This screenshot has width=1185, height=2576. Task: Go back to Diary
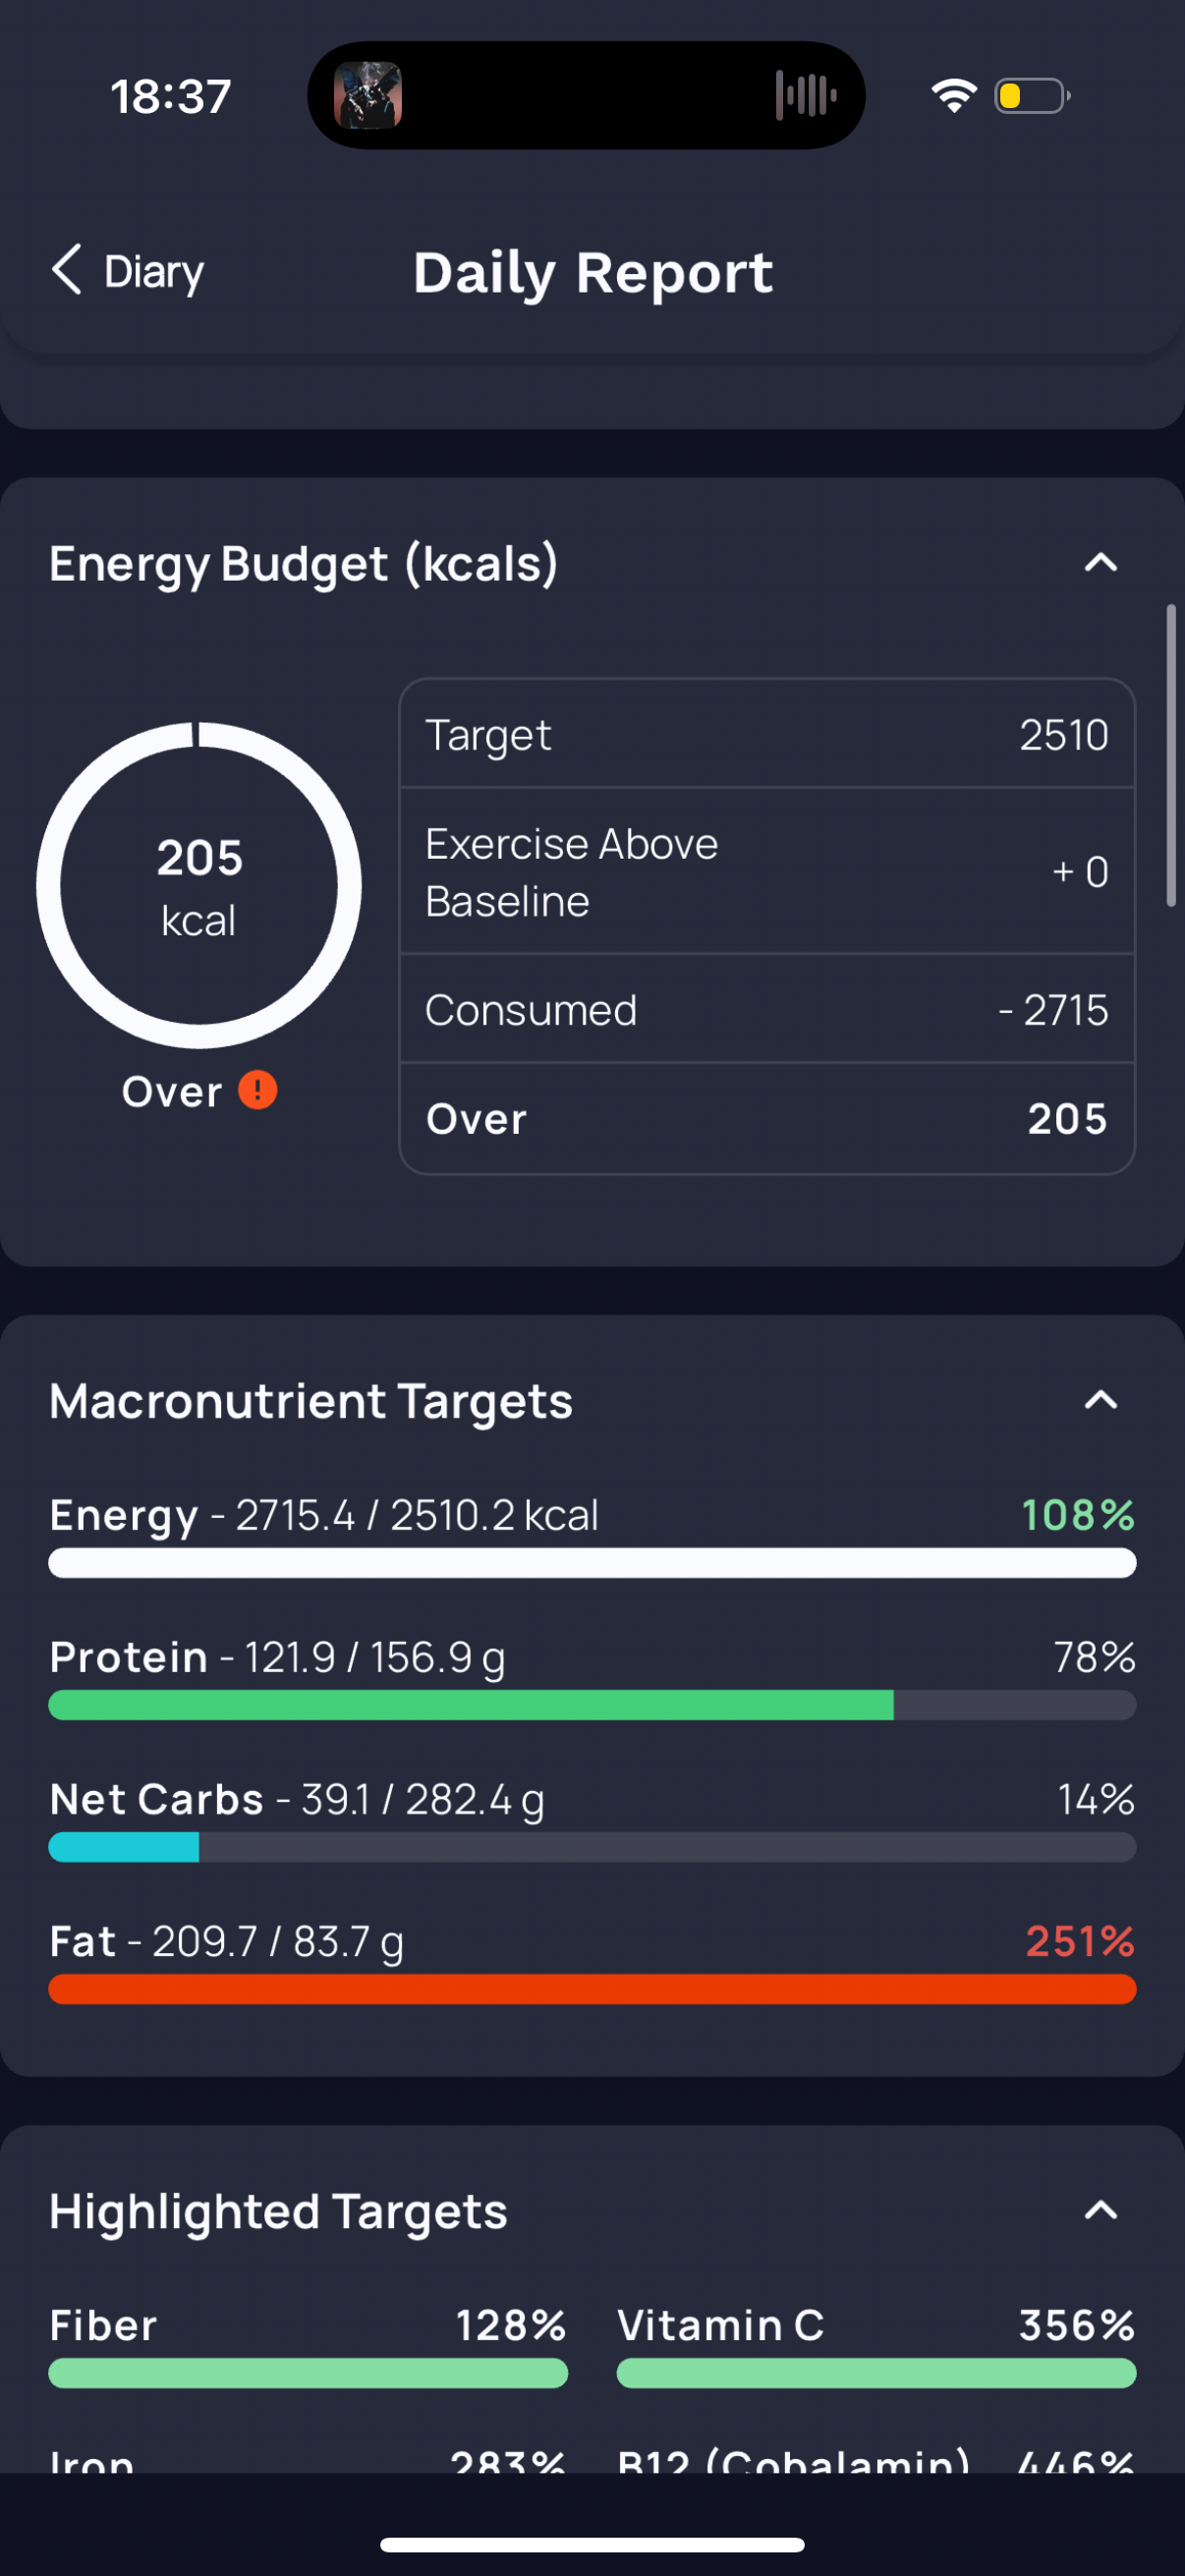coord(127,271)
